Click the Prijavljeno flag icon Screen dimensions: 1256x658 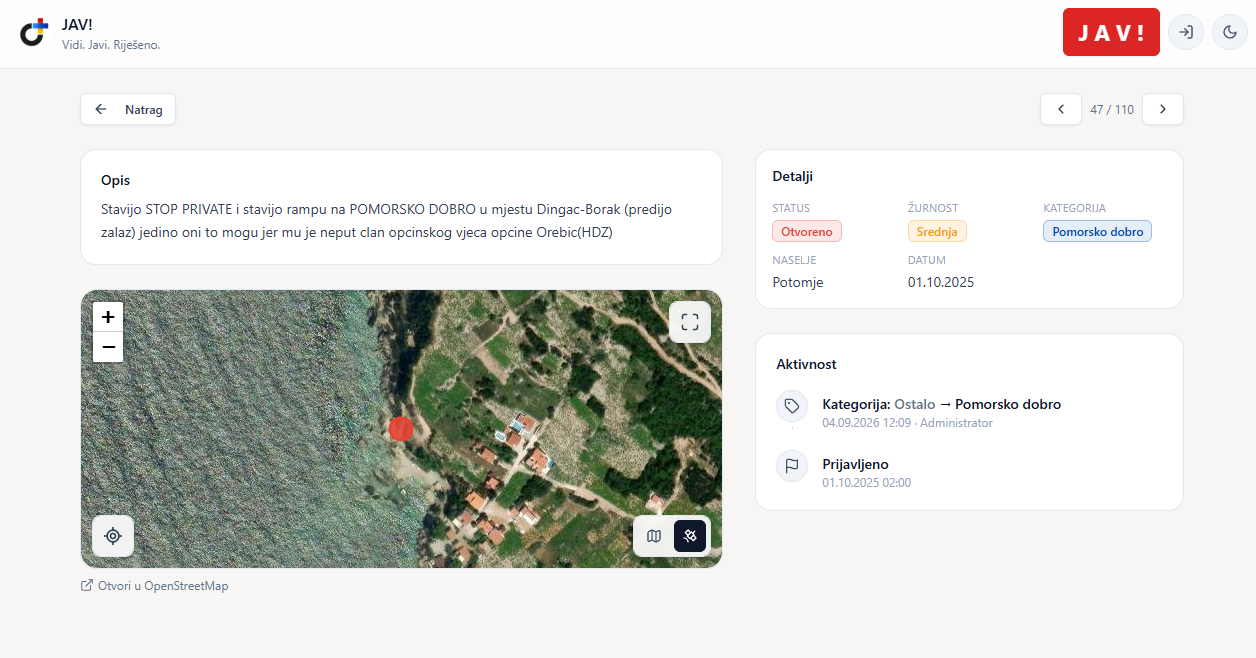click(792, 466)
